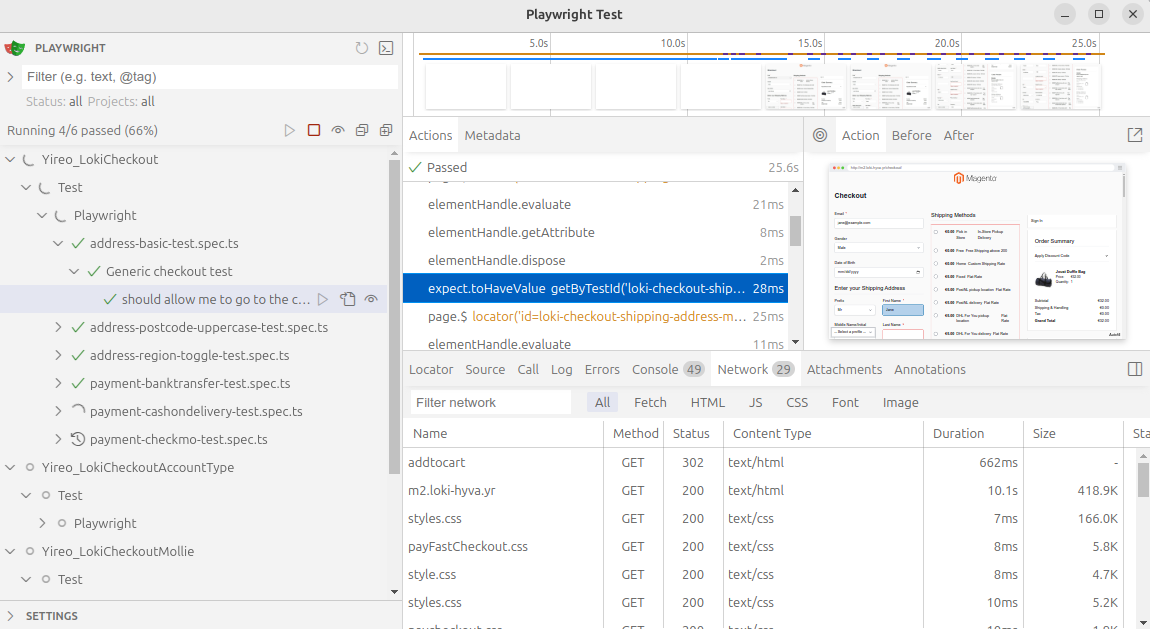Expand address-postcode-uppercase-test.spec.ts
The image size is (1150, 629).
[59, 327]
